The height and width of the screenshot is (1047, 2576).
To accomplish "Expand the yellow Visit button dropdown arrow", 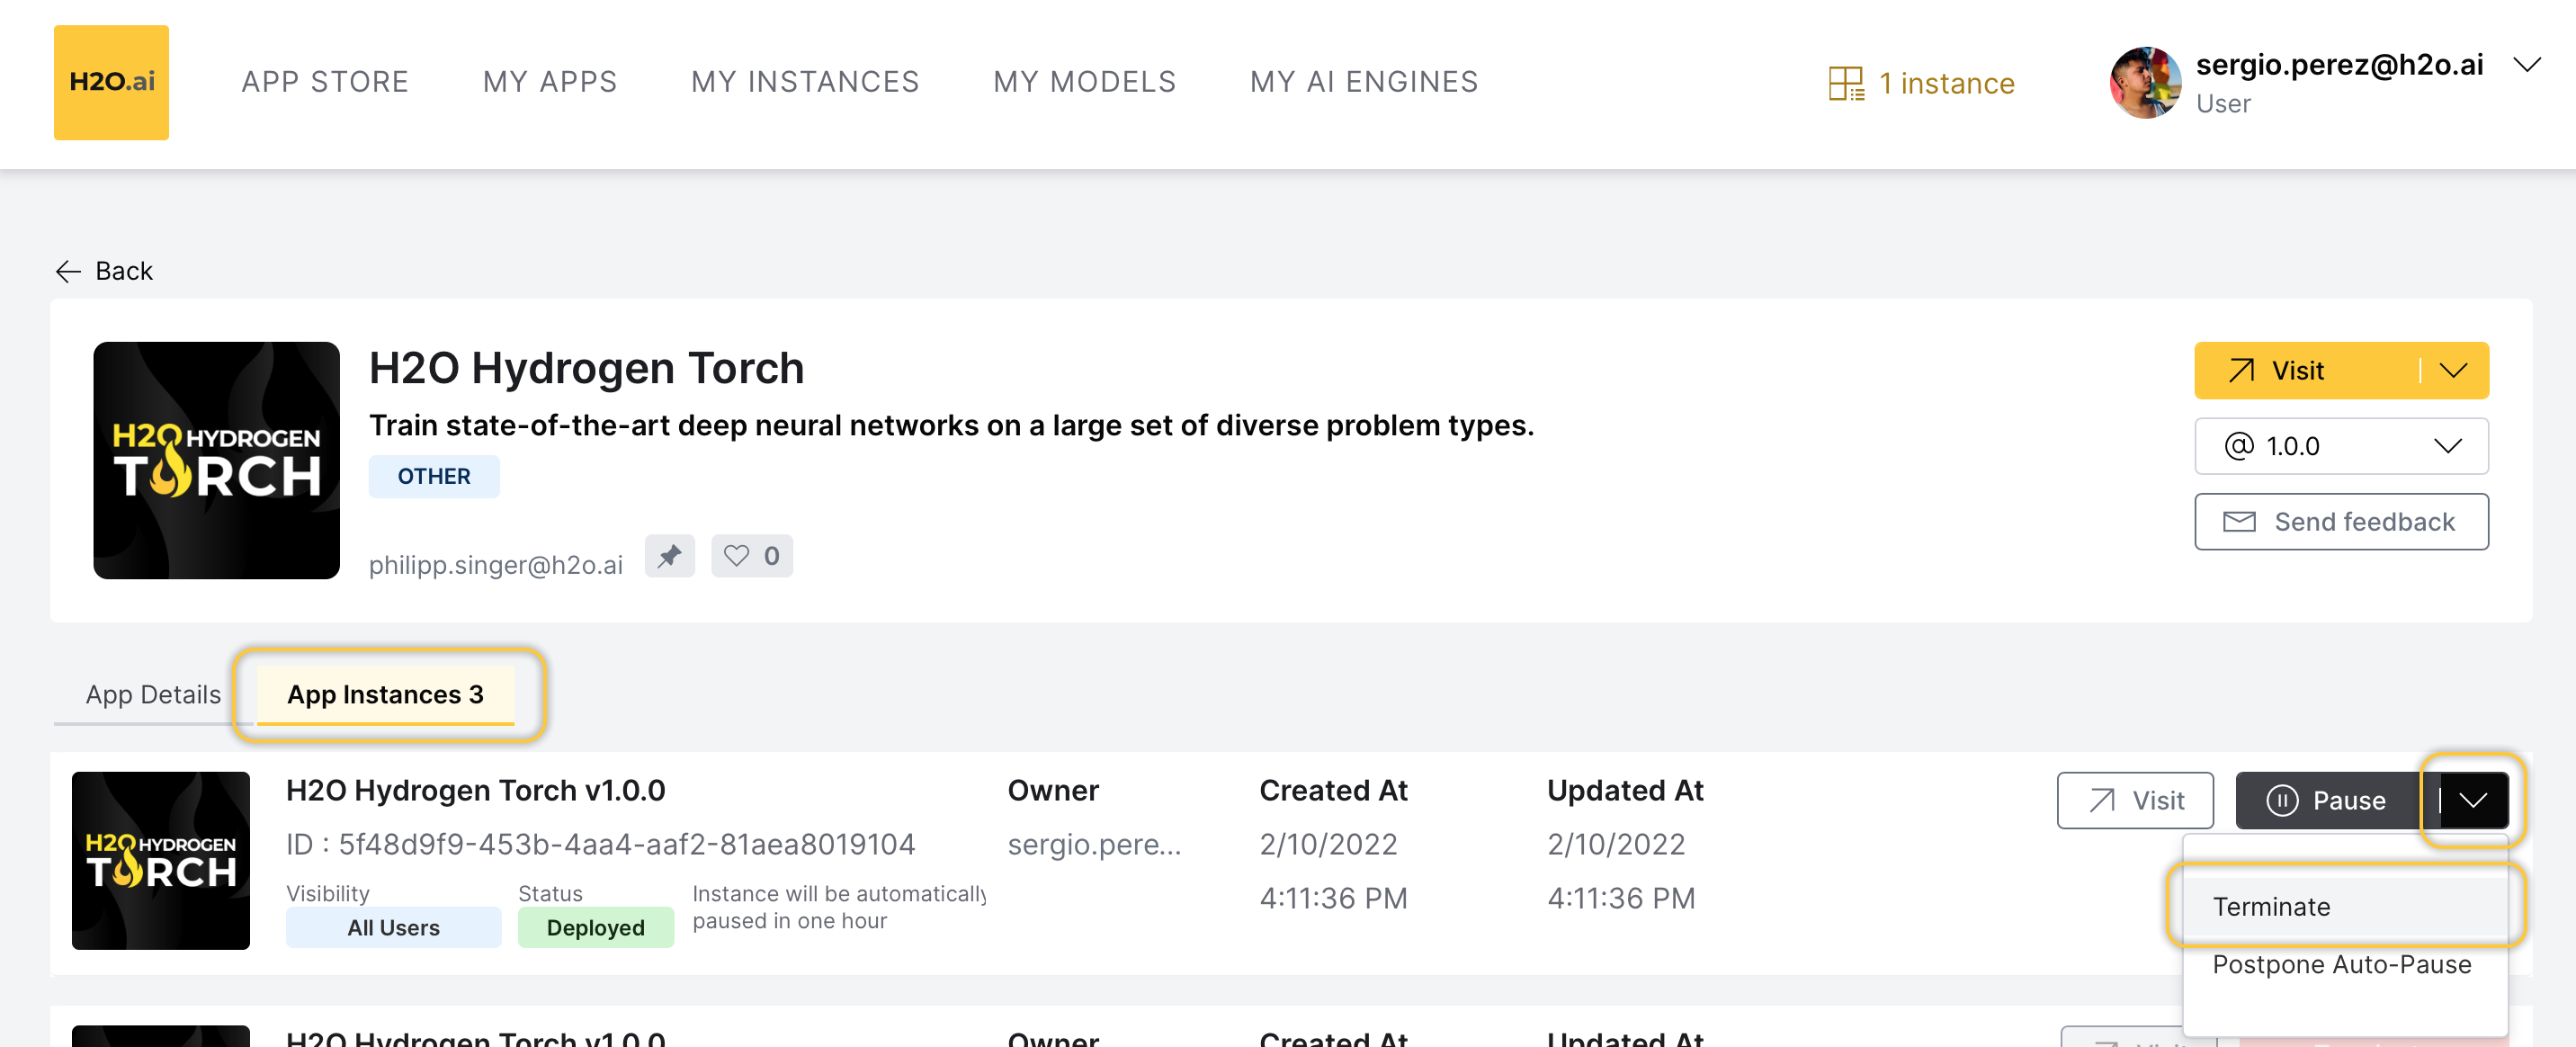I will tap(2453, 371).
